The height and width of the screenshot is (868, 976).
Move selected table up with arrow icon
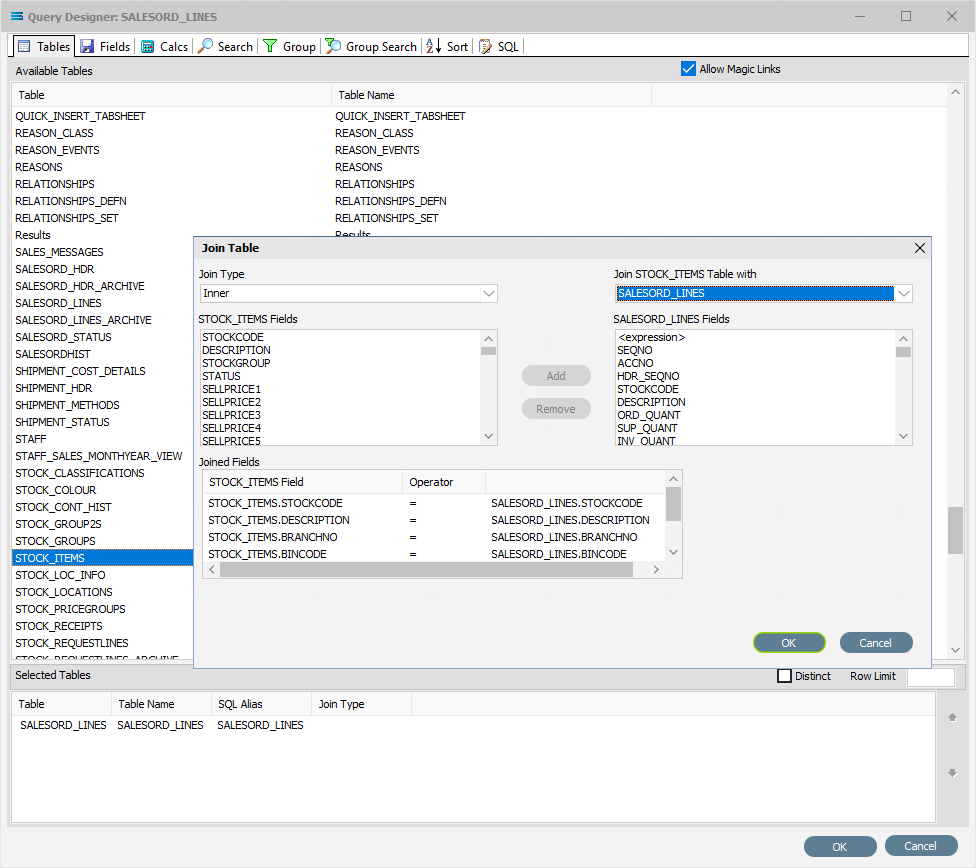[x=952, y=717]
